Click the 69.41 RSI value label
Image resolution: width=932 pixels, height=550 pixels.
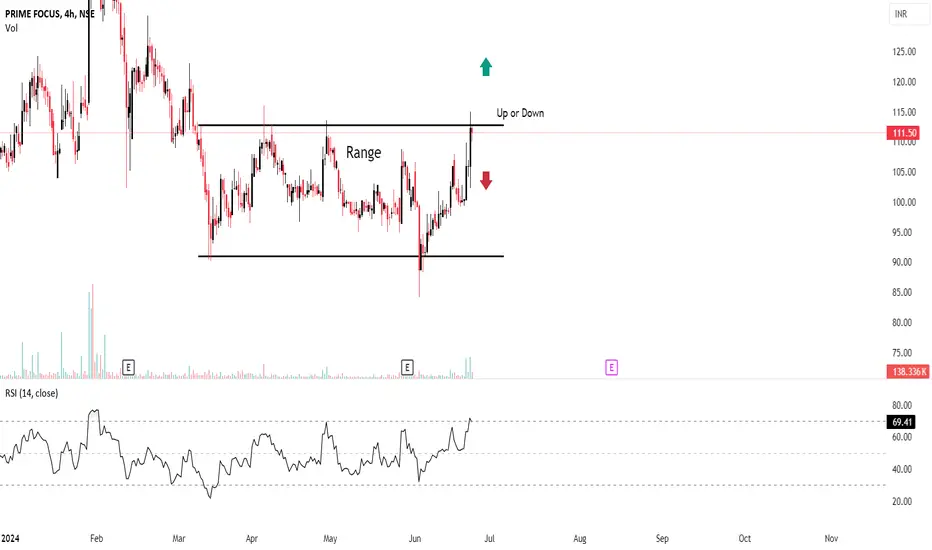[x=901, y=422]
